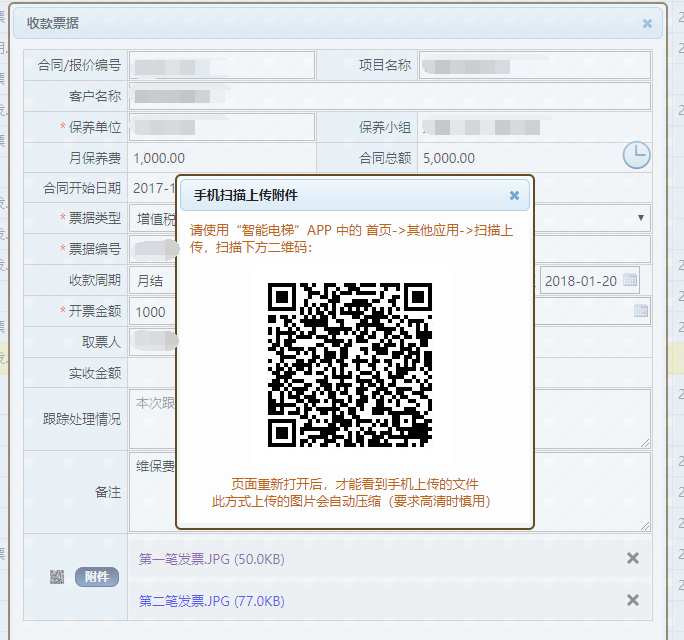The width and height of the screenshot is (684, 640).
Task: Delete attachment 第一笔发票.JPG
Action: [x=632, y=559]
